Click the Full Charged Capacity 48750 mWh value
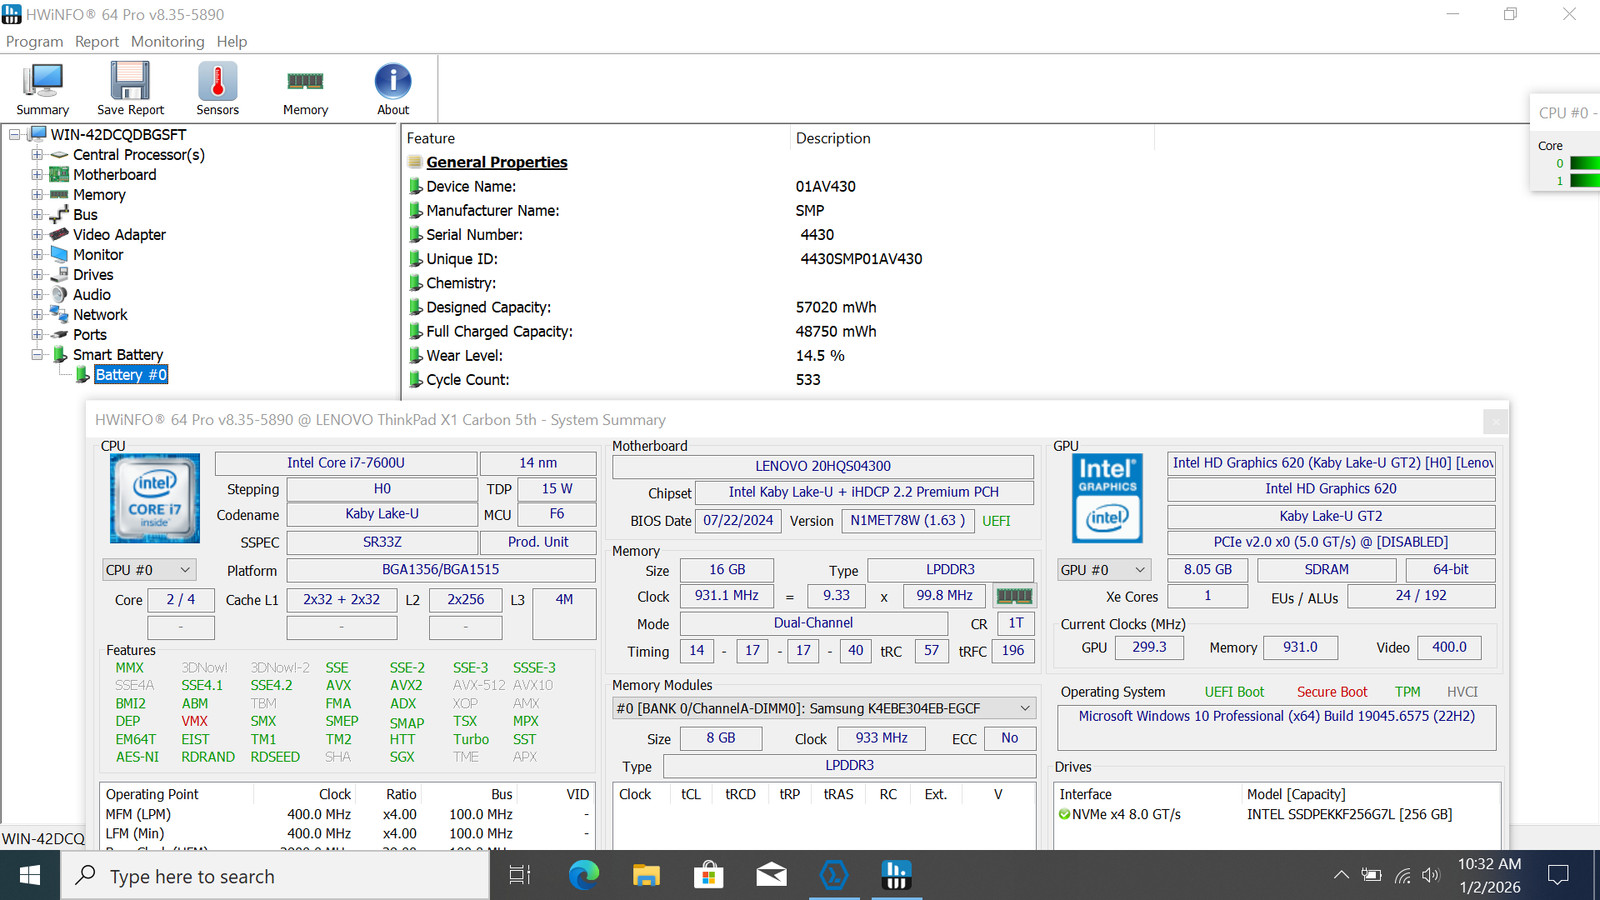This screenshot has height=900, width=1600. click(836, 332)
